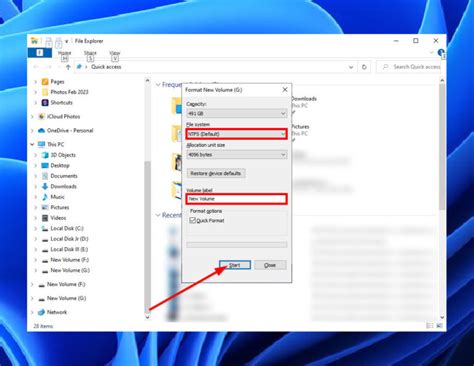Open the address bar history dropdown
474x366 pixels.
(351, 67)
